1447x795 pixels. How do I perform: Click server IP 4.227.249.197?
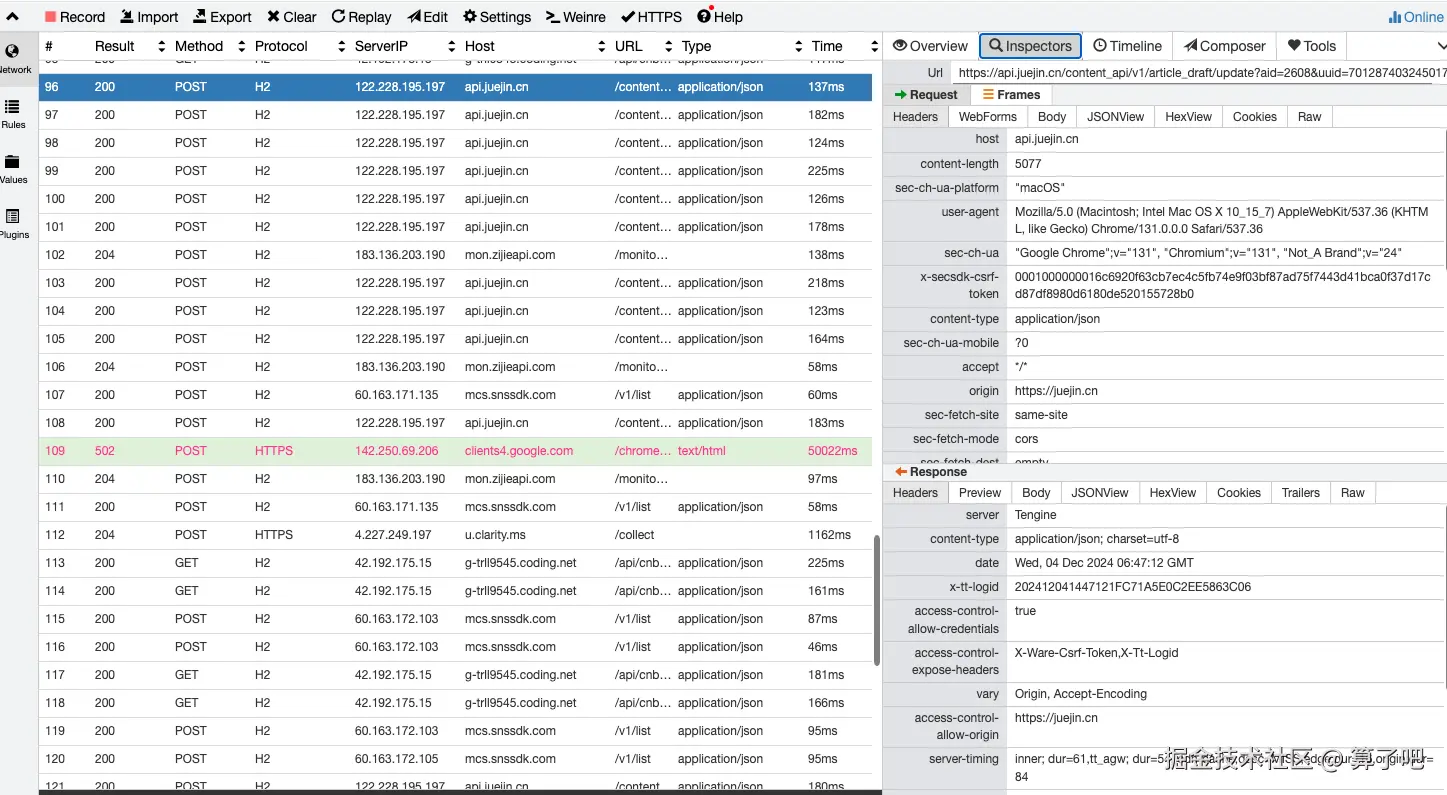[x=393, y=535]
